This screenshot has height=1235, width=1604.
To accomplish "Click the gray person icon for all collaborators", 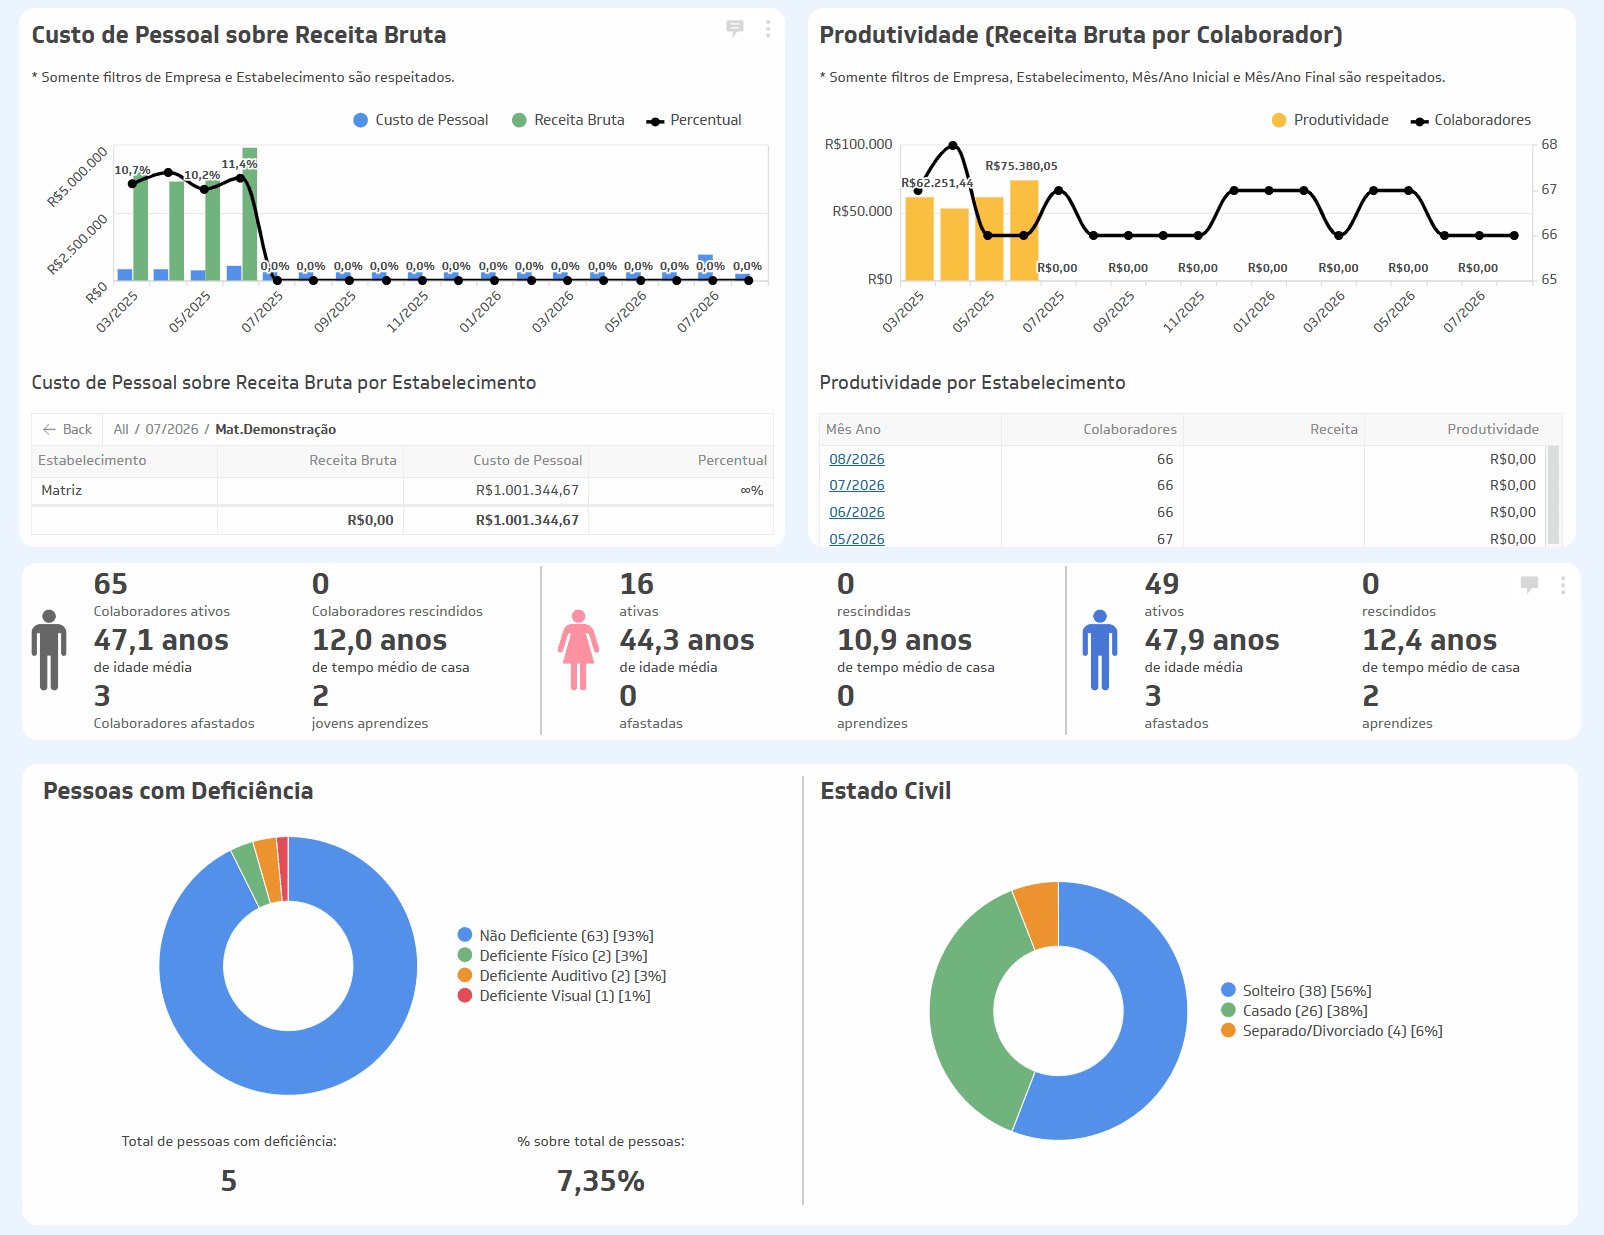I will click(49, 650).
